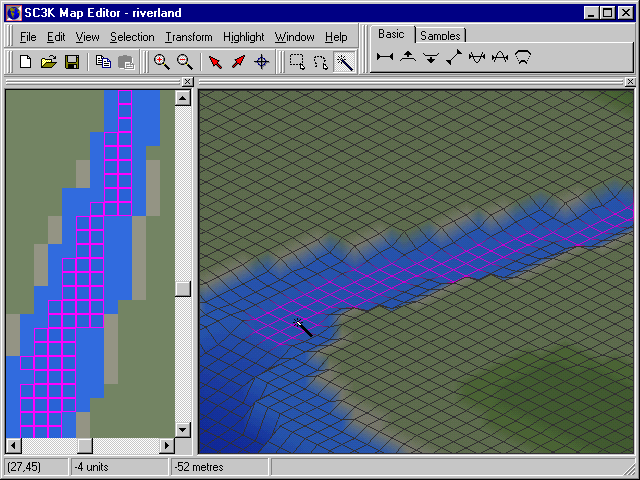This screenshot has width=640, height=480.
Task: Zoom out of the map
Action: (x=184, y=62)
